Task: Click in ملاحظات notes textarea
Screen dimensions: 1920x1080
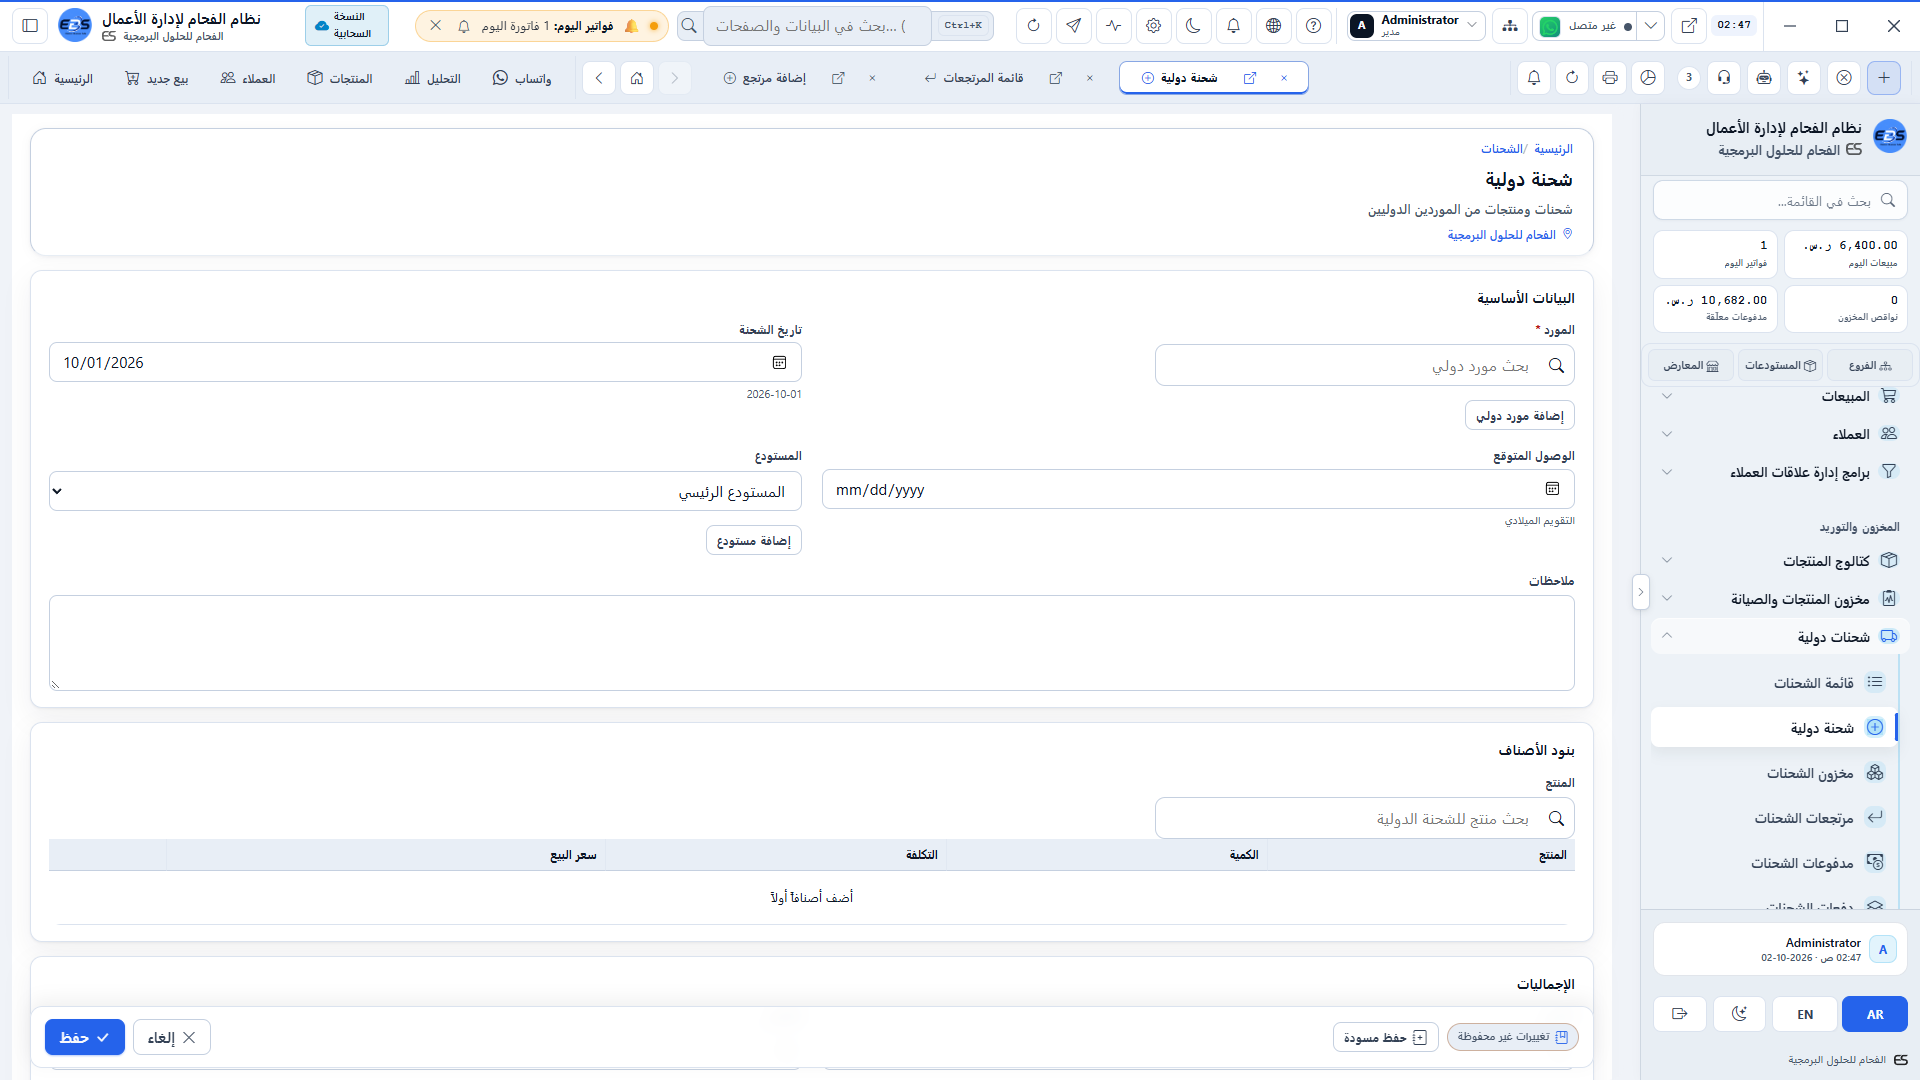Action: point(812,643)
